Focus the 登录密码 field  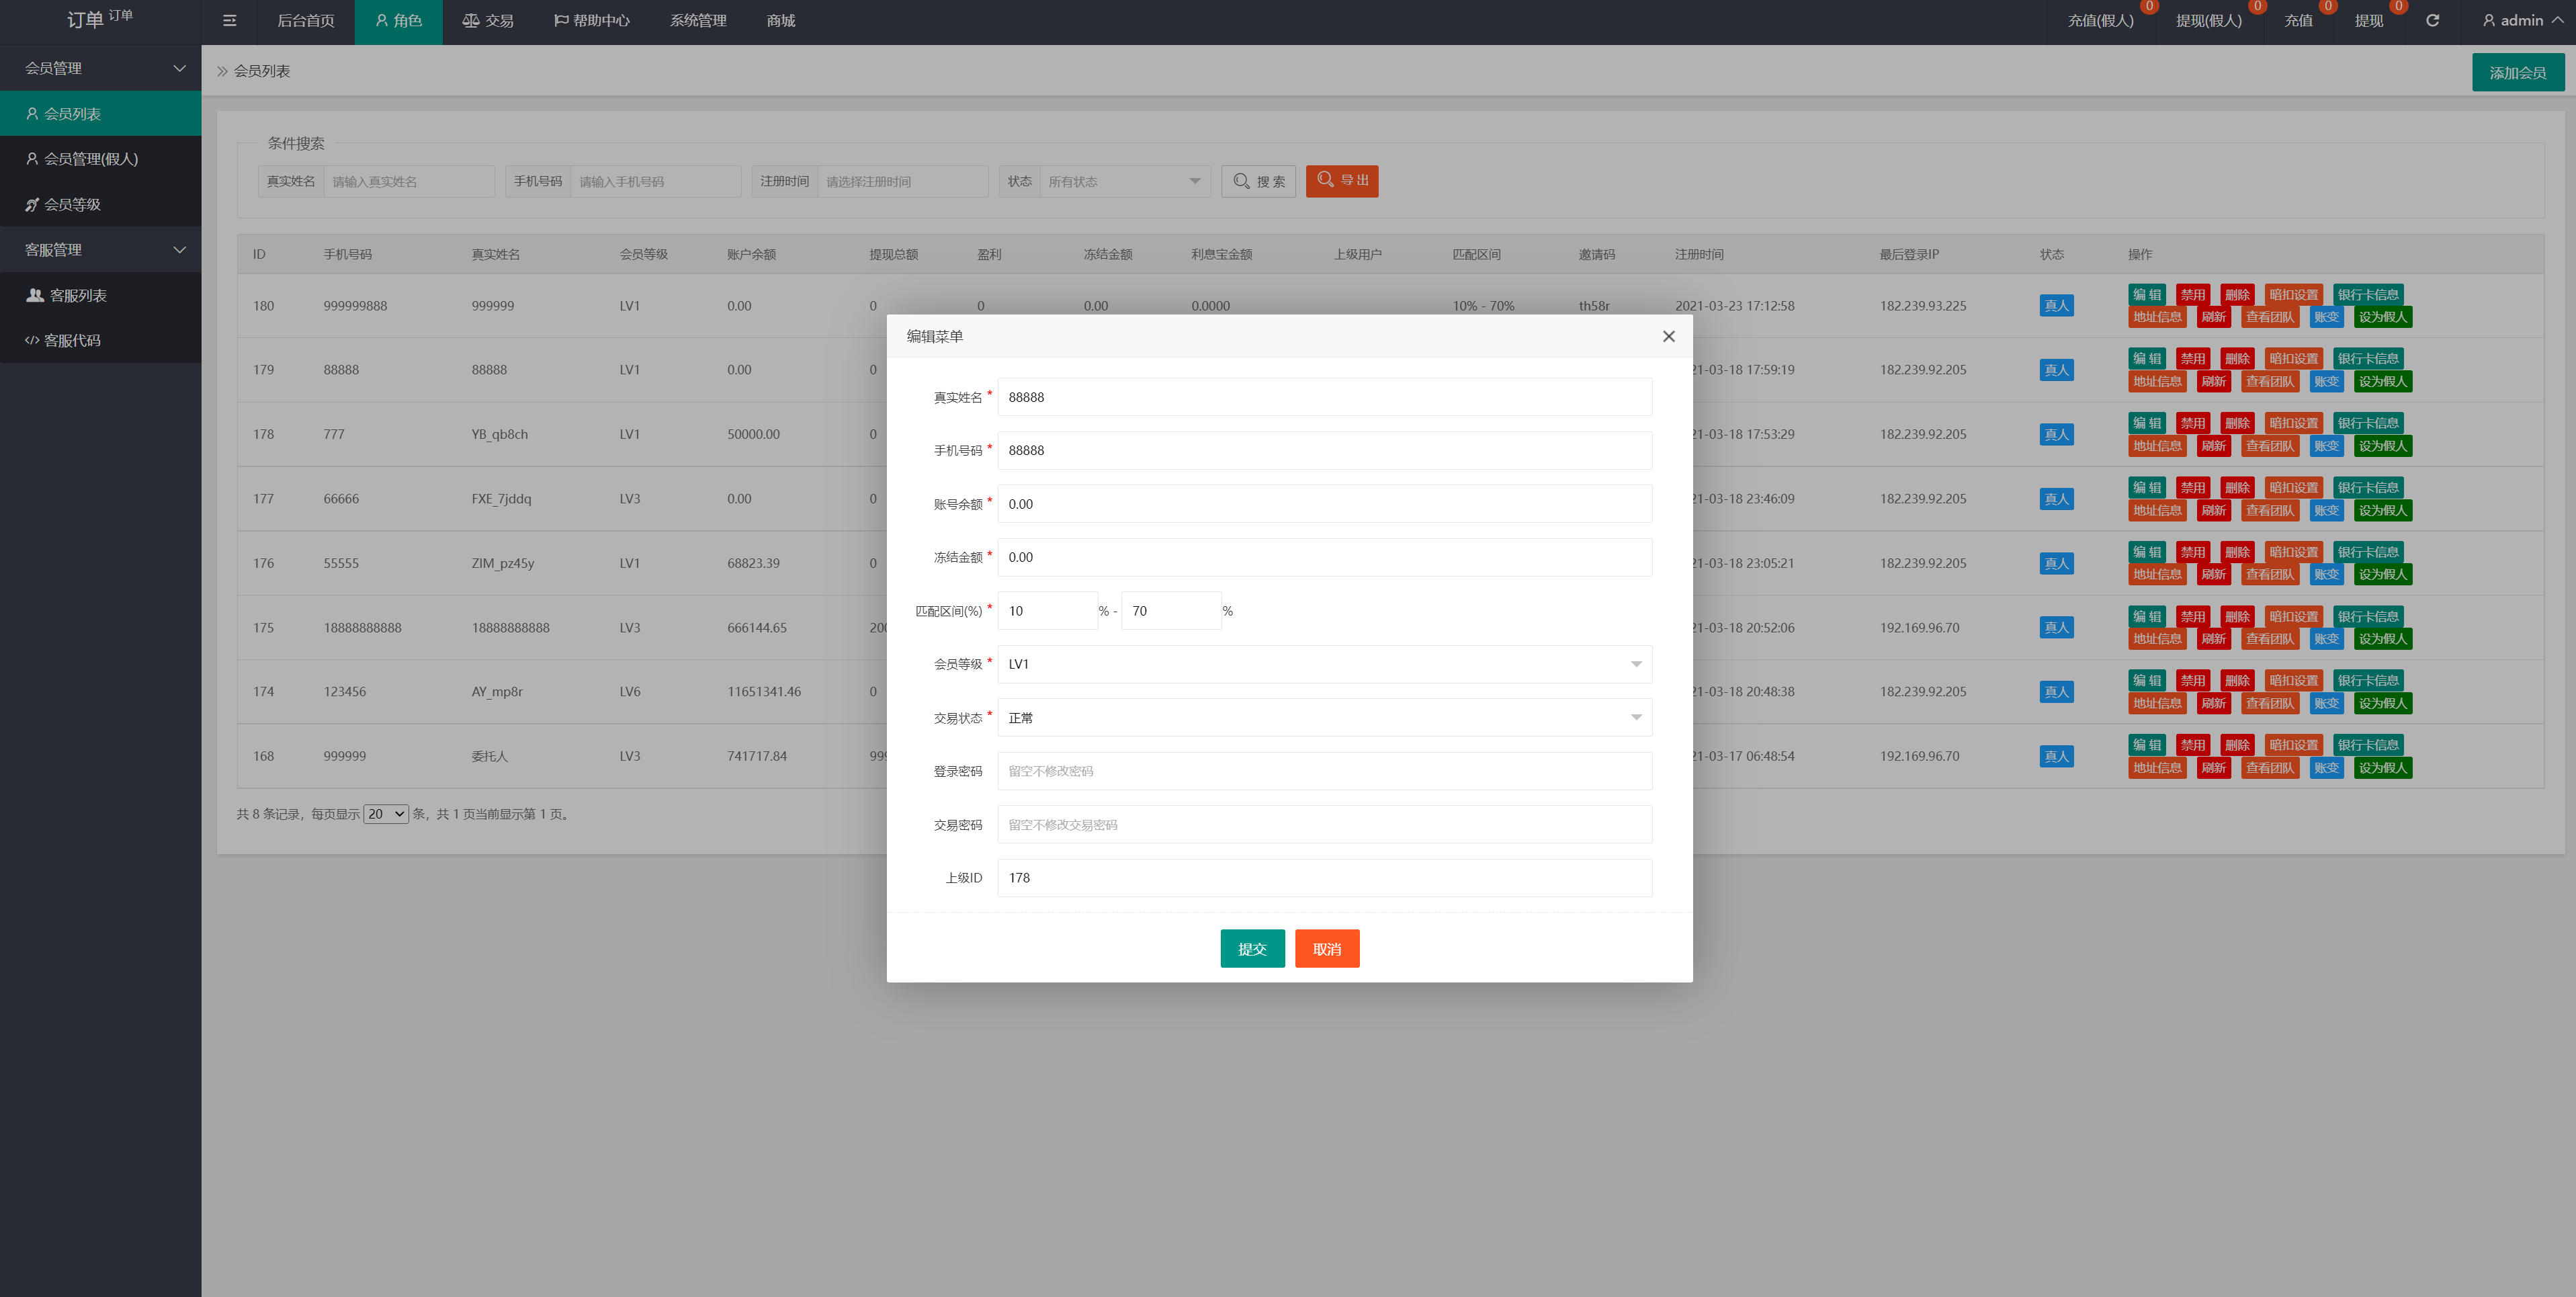click(1324, 771)
